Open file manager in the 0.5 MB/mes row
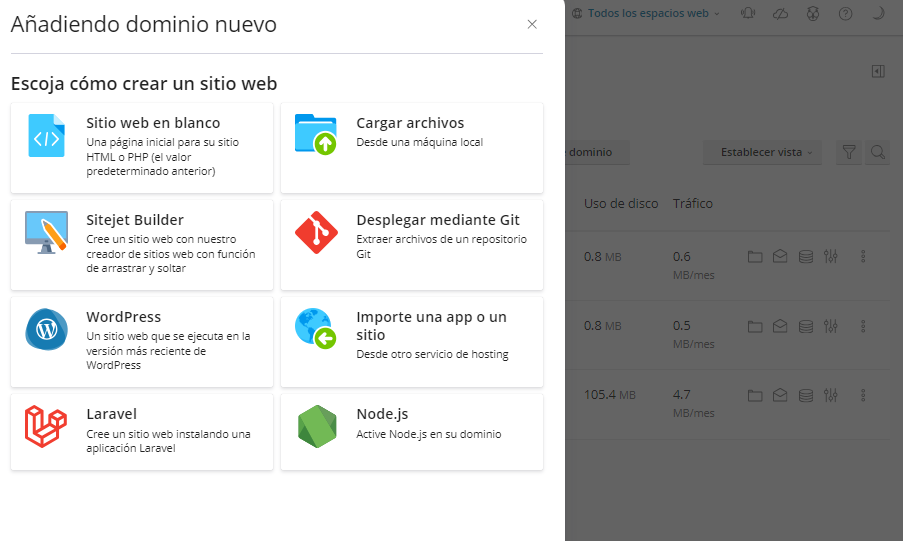This screenshot has width=903, height=541. [x=755, y=327]
